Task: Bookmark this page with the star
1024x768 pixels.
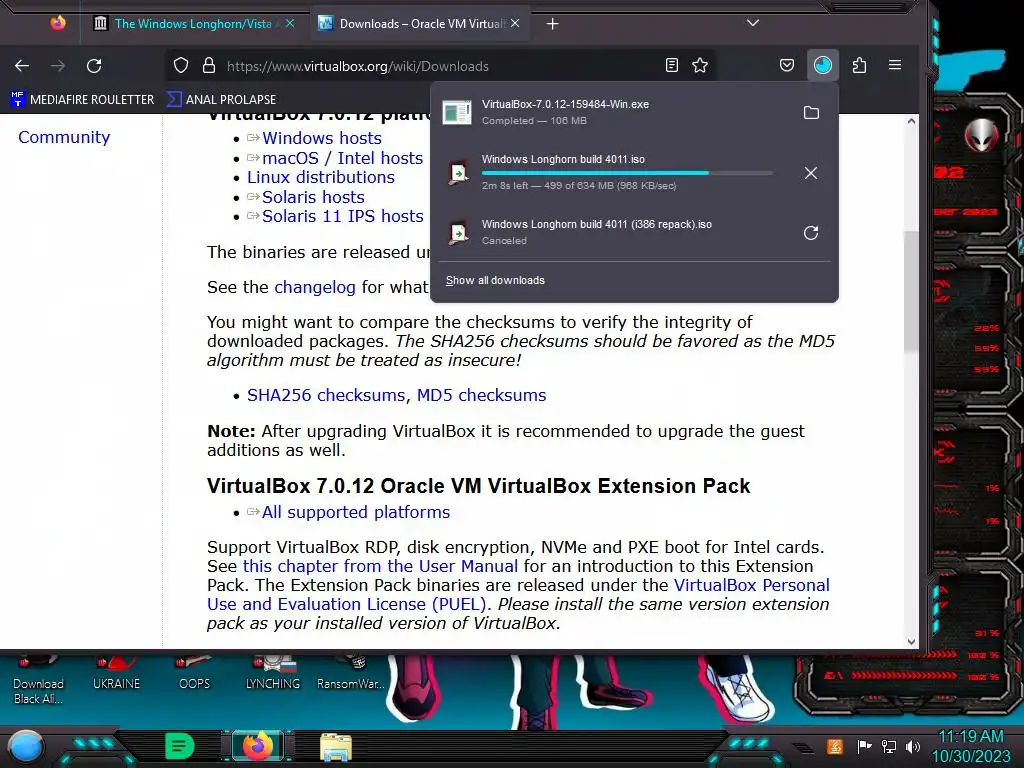Action: 700,65
